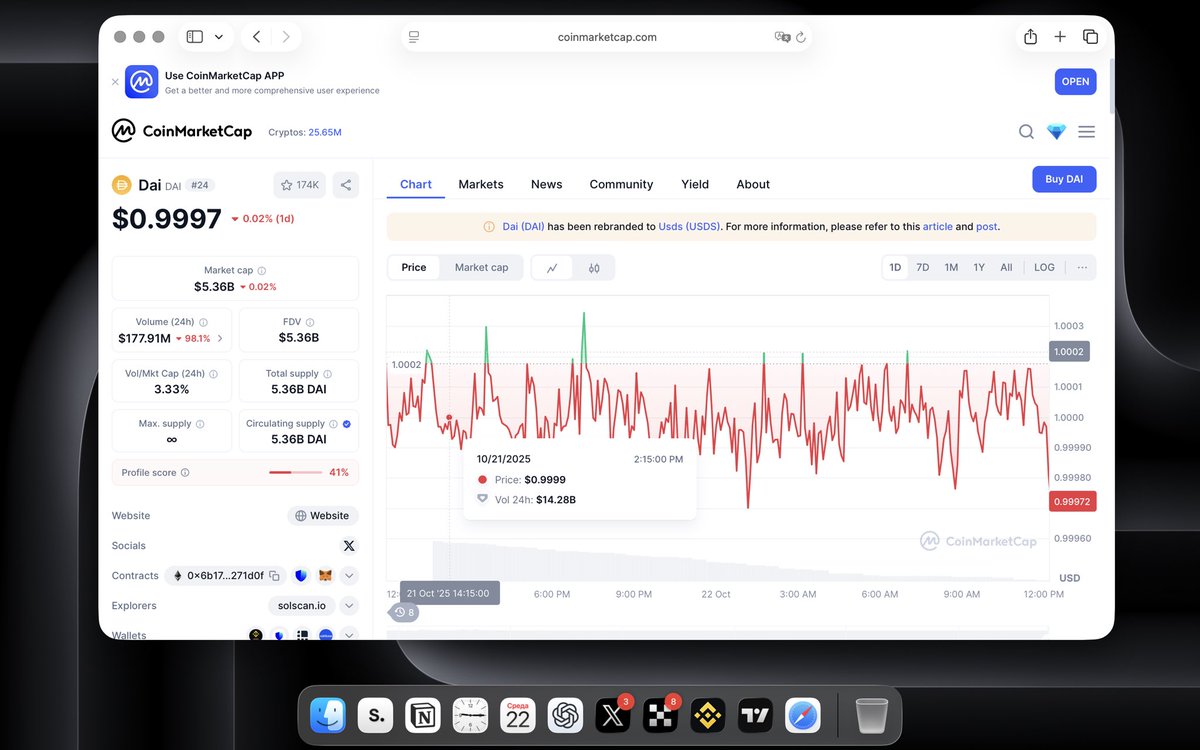Switch to the Markets tab
The width and height of the screenshot is (1200, 750).
coord(481,184)
